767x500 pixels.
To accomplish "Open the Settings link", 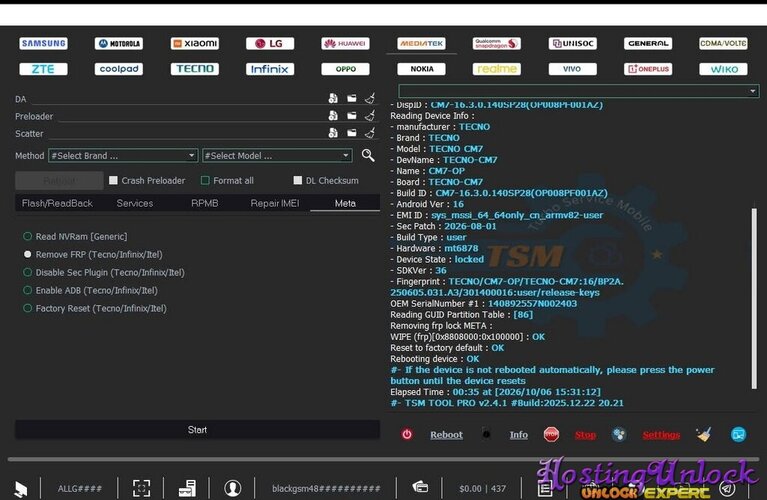I will tap(661, 434).
